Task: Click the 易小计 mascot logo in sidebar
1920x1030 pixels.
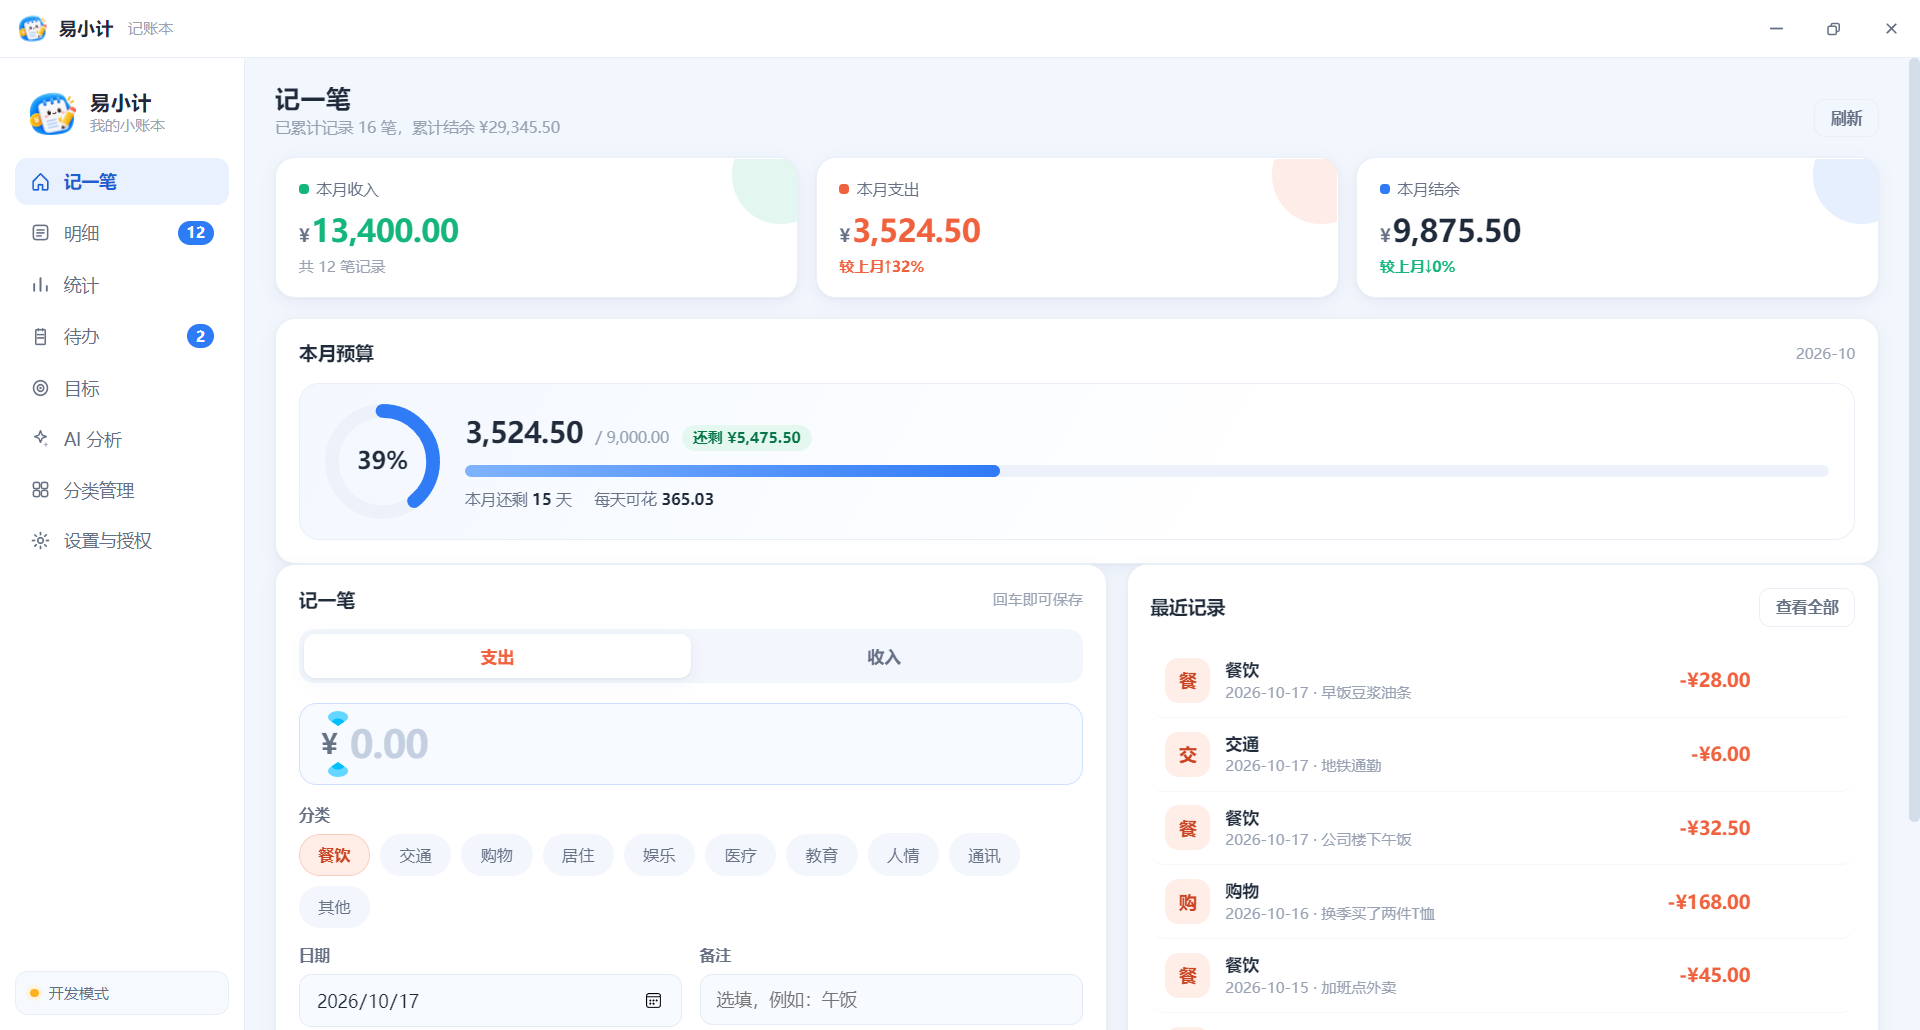Action: pos(52,113)
